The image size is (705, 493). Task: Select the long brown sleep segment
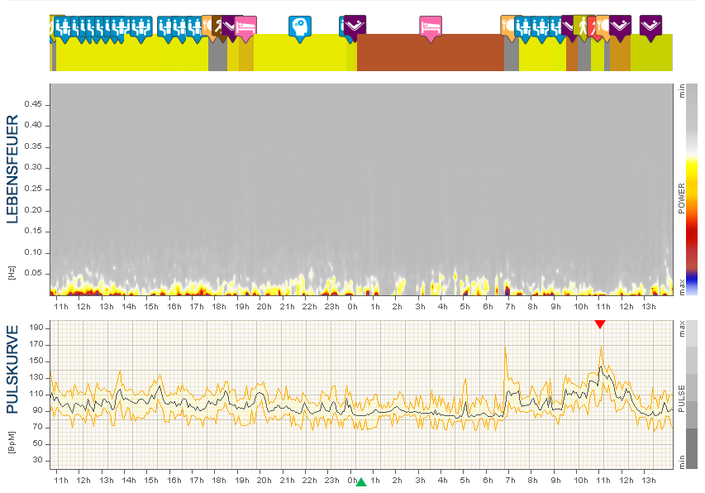pyautogui.click(x=430, y=53)
